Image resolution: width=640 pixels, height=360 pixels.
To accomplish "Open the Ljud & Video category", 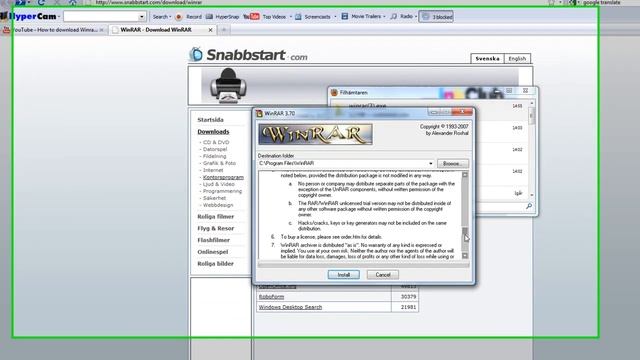I will tap(218, 184).
